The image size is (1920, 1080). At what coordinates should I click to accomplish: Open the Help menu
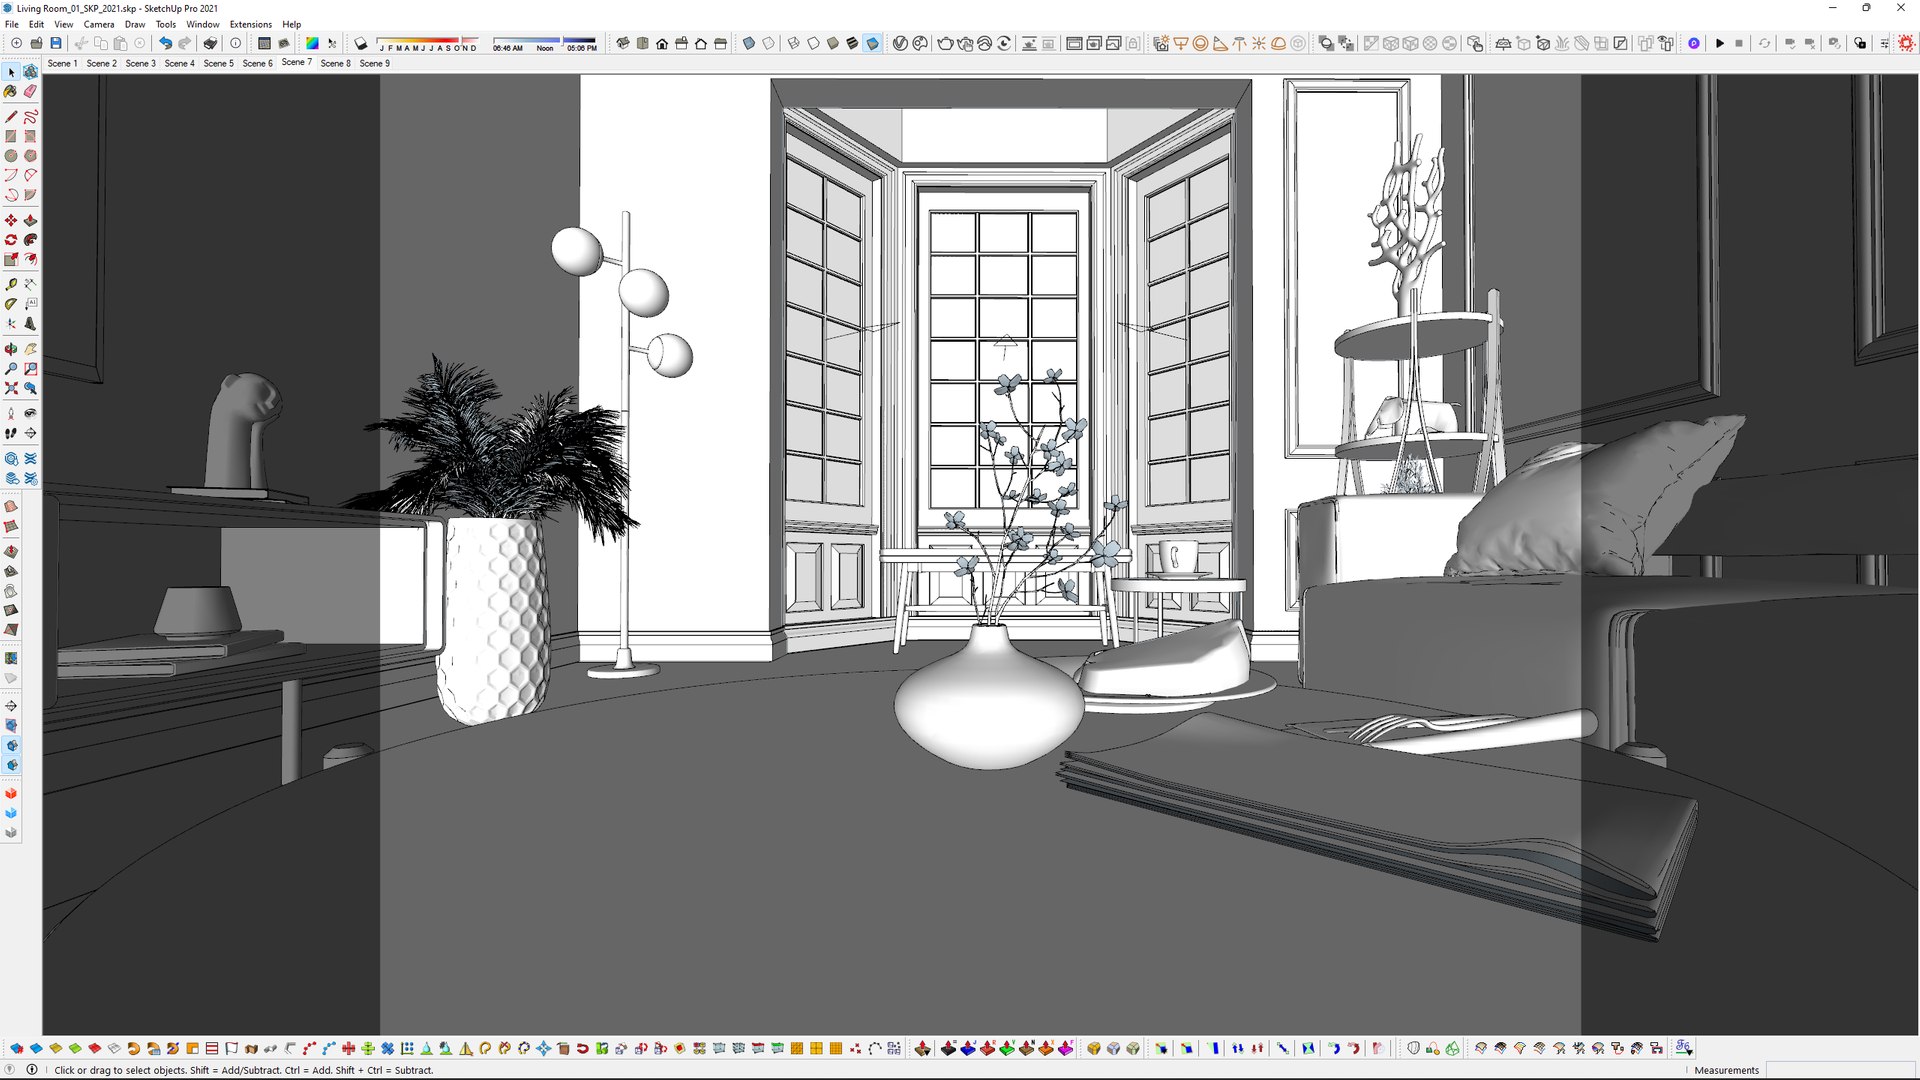291,24
